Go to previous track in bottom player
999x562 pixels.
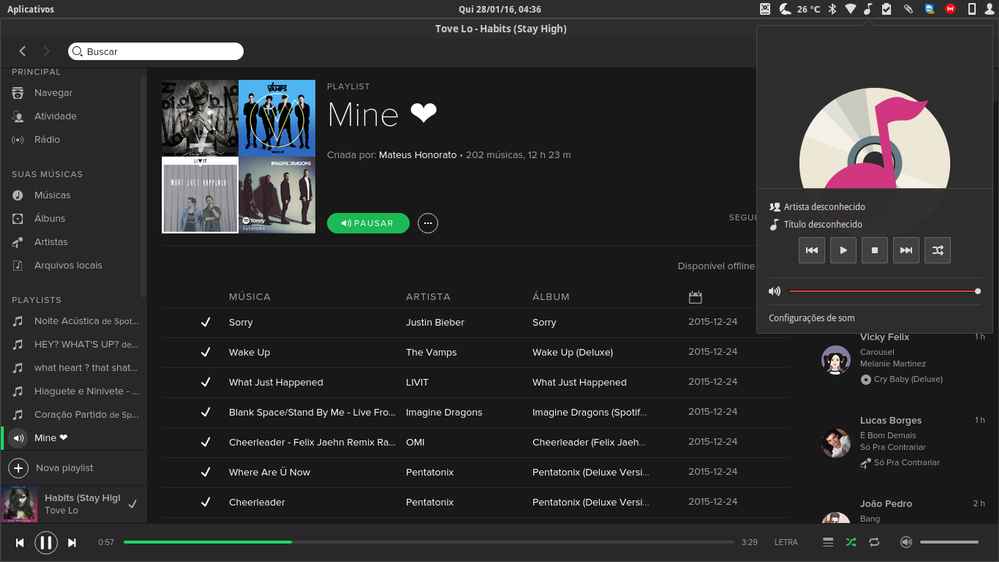tap(19, 542)
